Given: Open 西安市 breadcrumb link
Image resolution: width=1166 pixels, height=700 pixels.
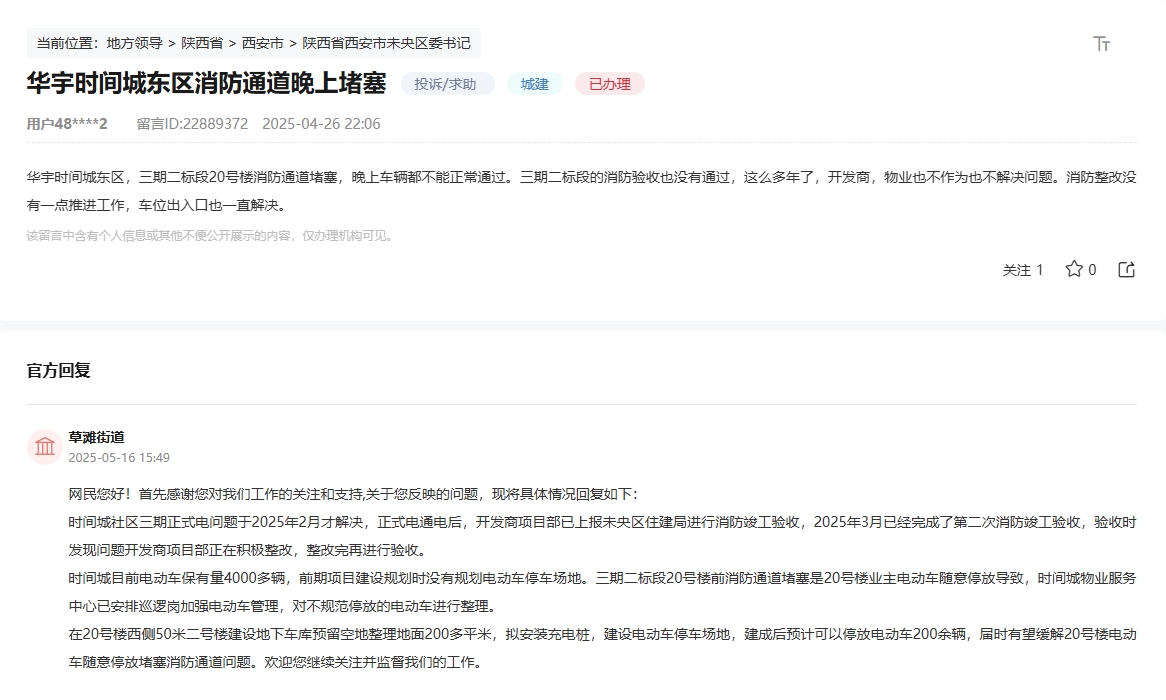Looking at the screenshot, I should click(262, 43).
